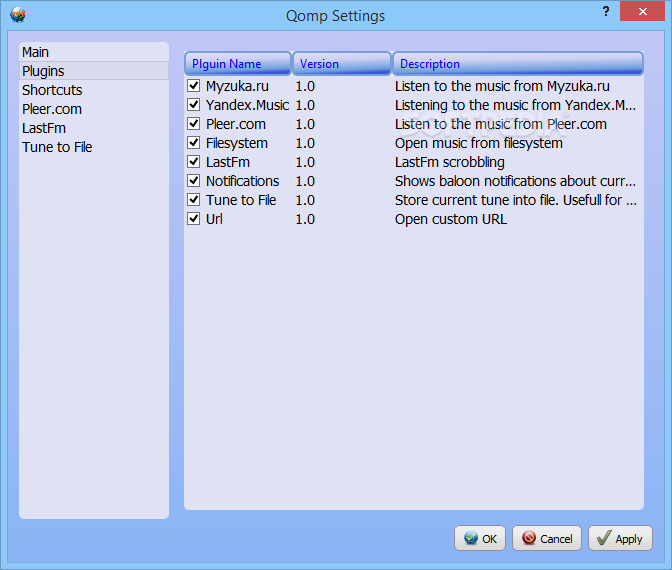Toggle the Yandex.Music plugin checkbox
Viewport: 672px width, 570px height.
(x=194, y=105)
